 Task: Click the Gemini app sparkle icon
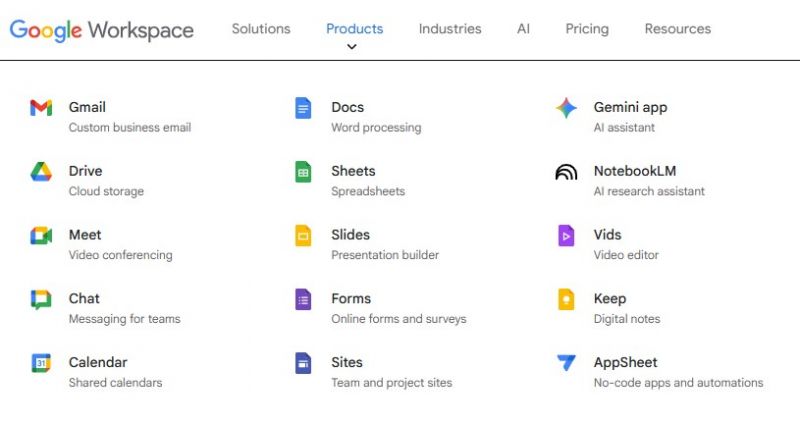tap(566, 108)
